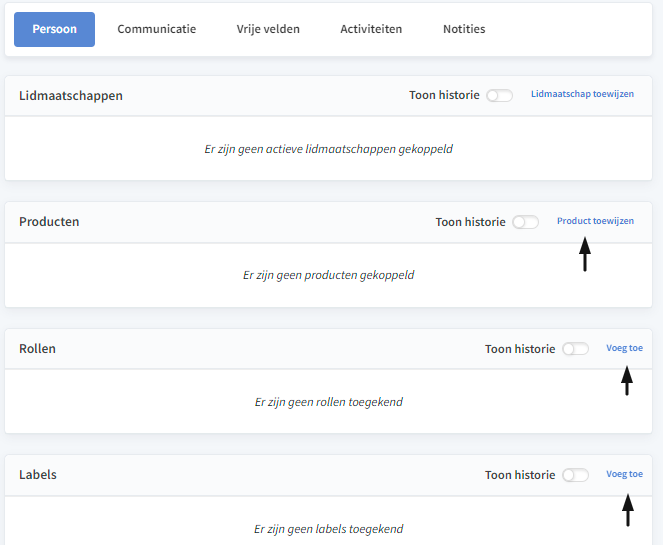Click the Producten section heading

tap(49, 222)
